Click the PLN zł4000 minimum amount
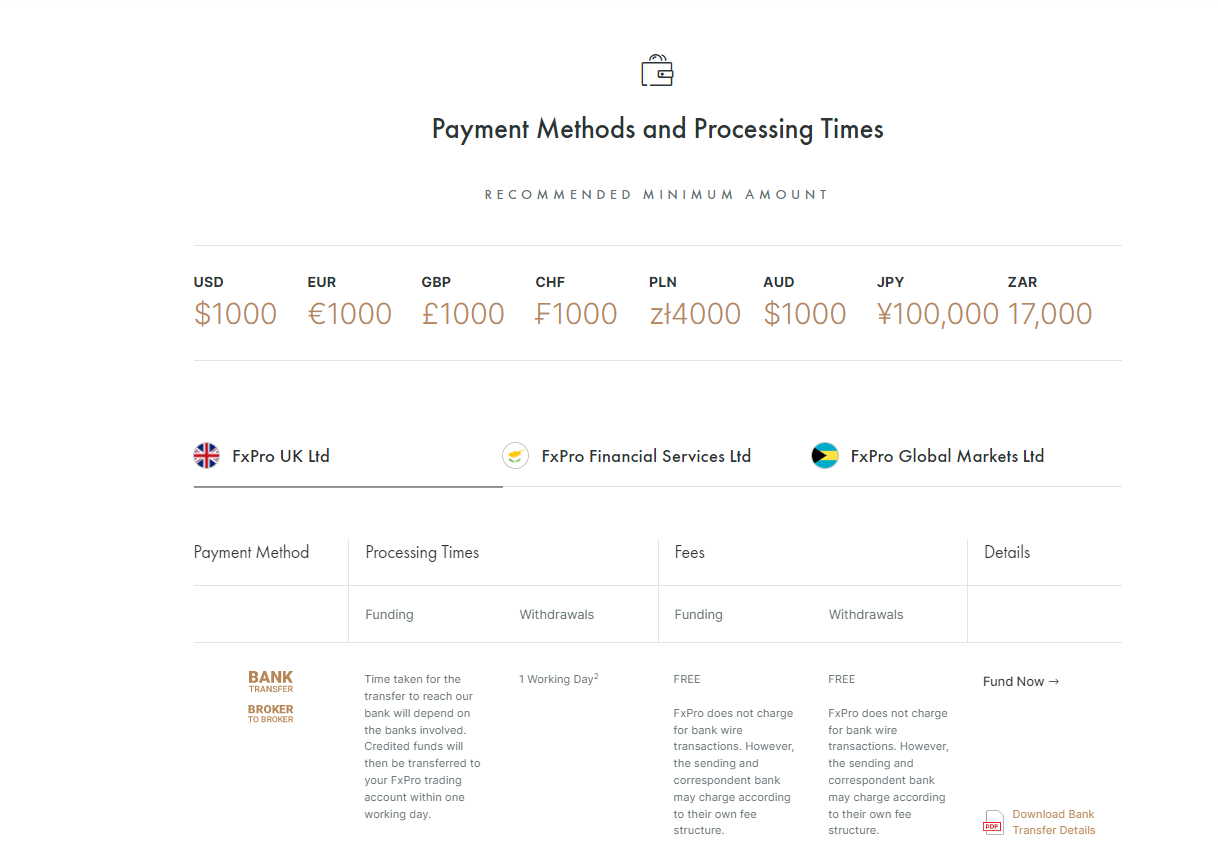The height and width of the screenshot is (859, 1218). click(695, 314)
